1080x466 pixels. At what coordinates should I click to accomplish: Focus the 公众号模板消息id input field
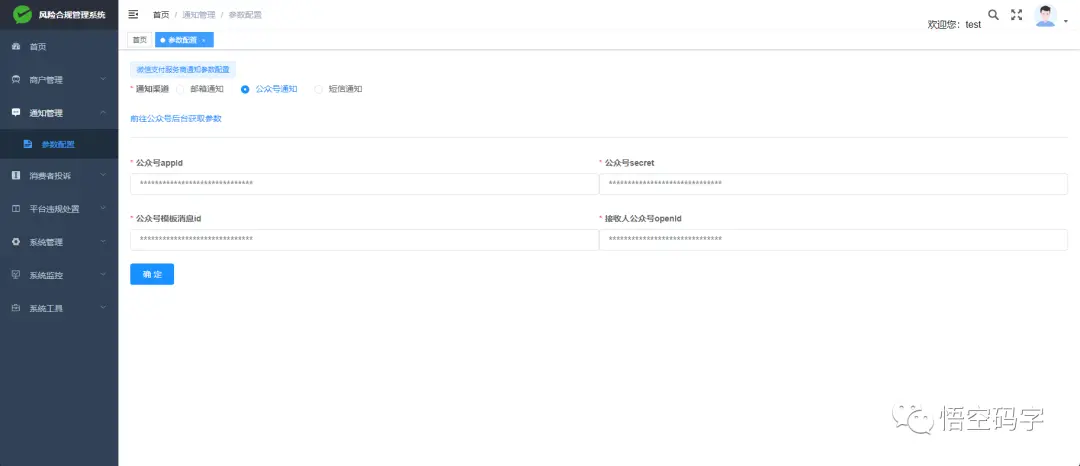point(364,240)
